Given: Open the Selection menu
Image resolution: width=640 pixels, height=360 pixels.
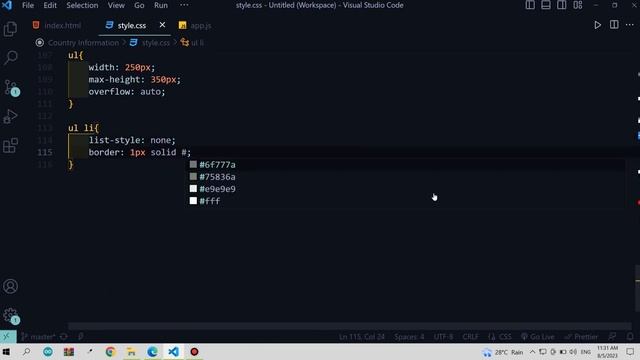Looking at the screenshot, I should (x=82, y=5).
